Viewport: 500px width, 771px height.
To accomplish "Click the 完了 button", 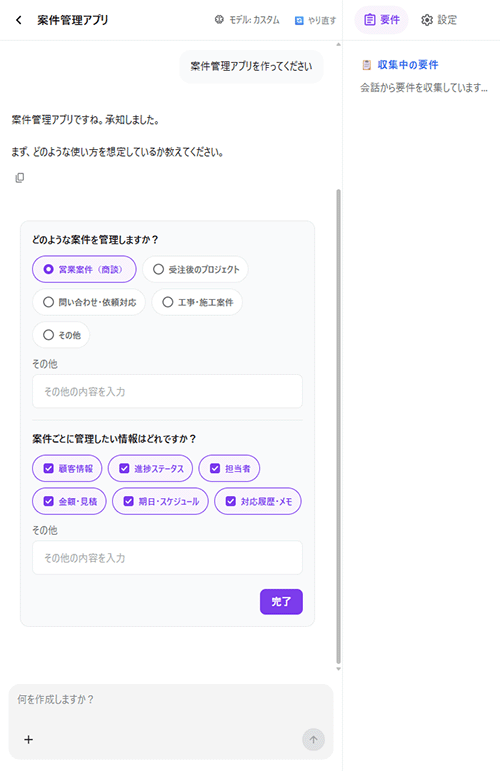I will tap(281, 601).
